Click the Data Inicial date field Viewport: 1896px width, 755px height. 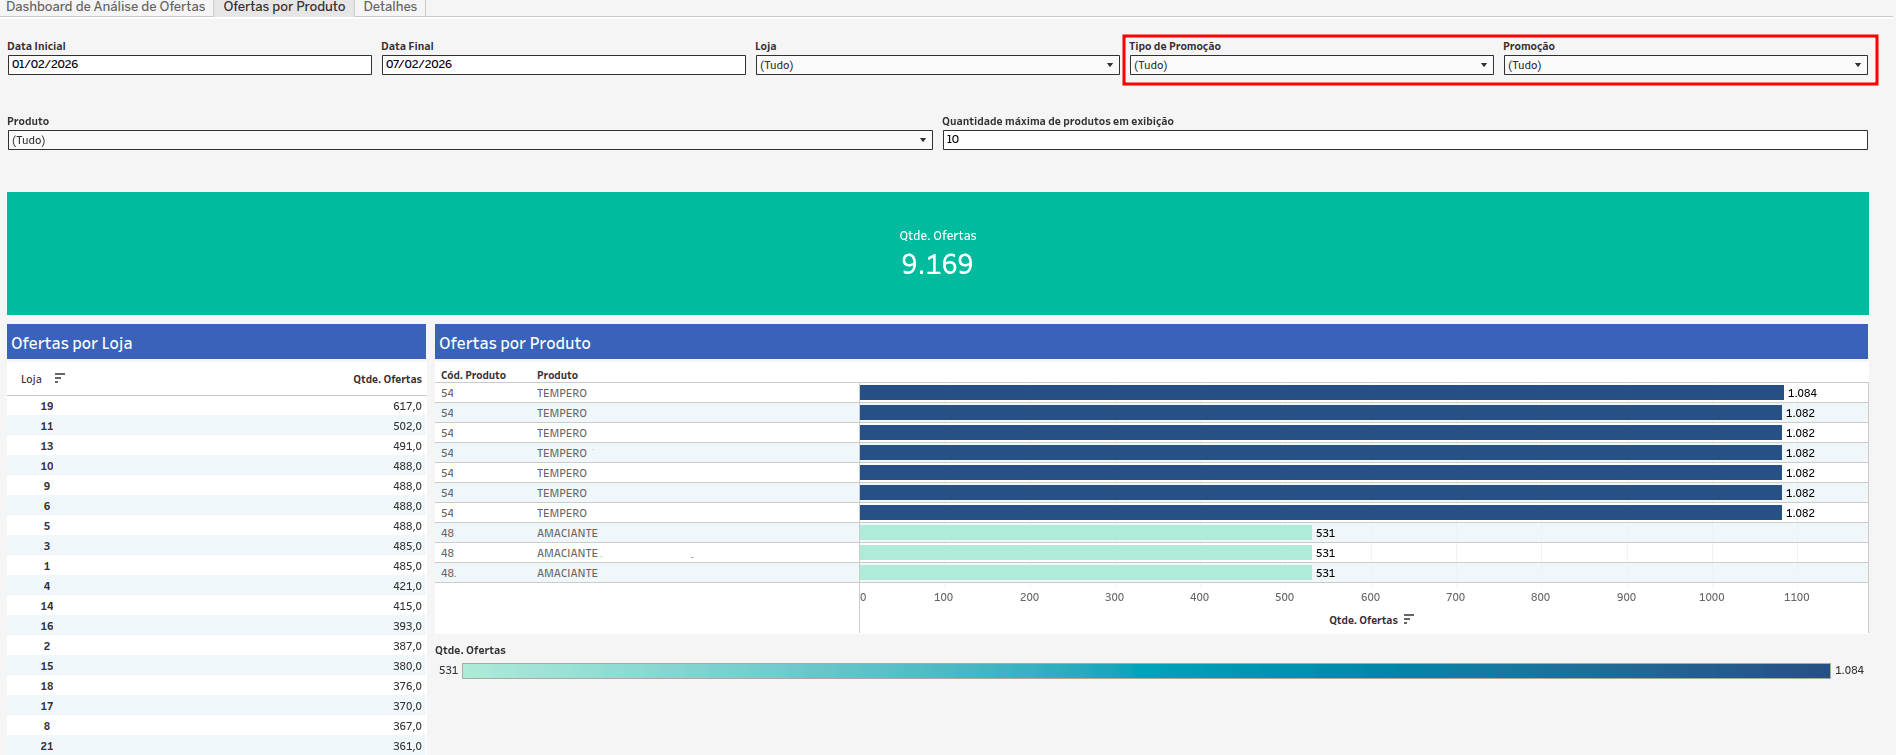190,65
